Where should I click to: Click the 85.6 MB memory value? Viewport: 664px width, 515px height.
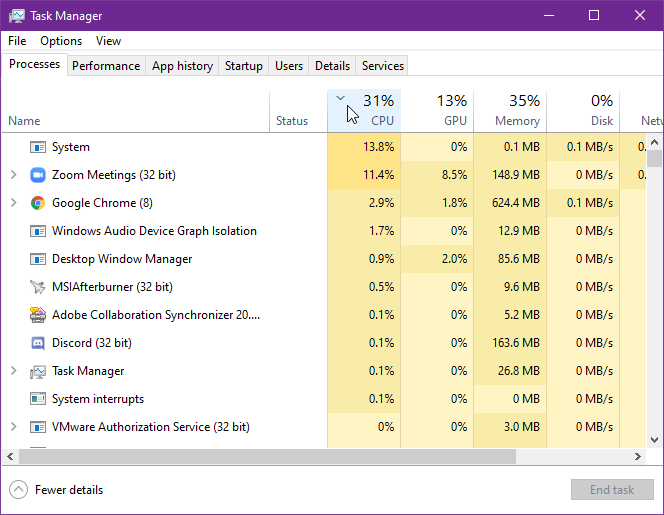(519, 259)
